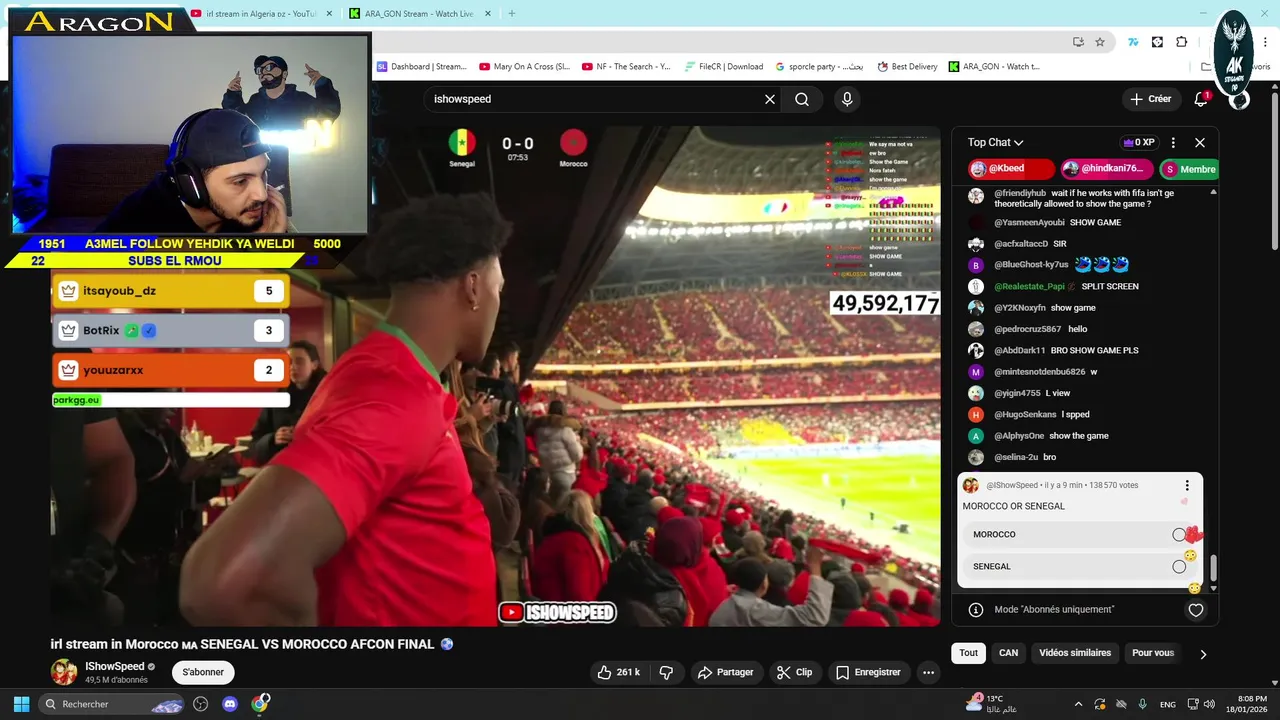Open chat options three-dot menu

(x=1173, y=142)
